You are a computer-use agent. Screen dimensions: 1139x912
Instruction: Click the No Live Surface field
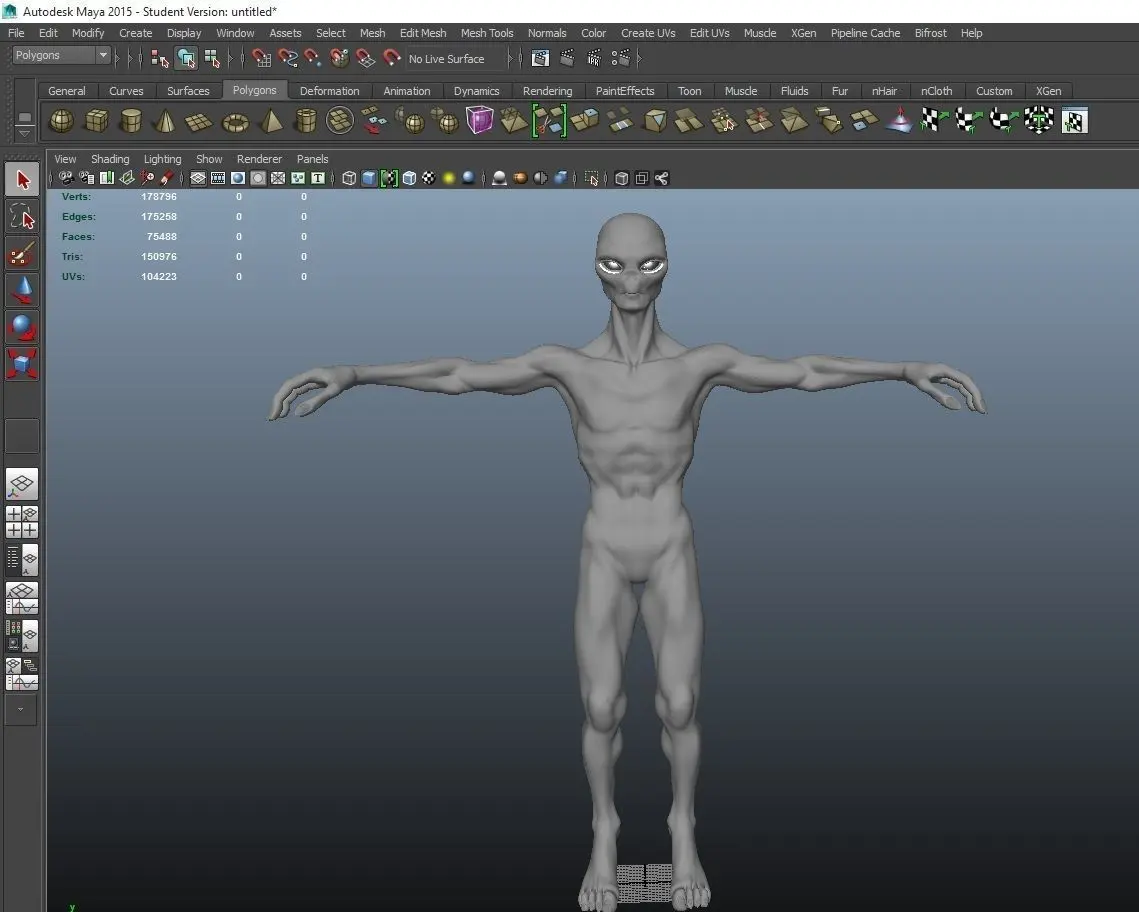455,59
